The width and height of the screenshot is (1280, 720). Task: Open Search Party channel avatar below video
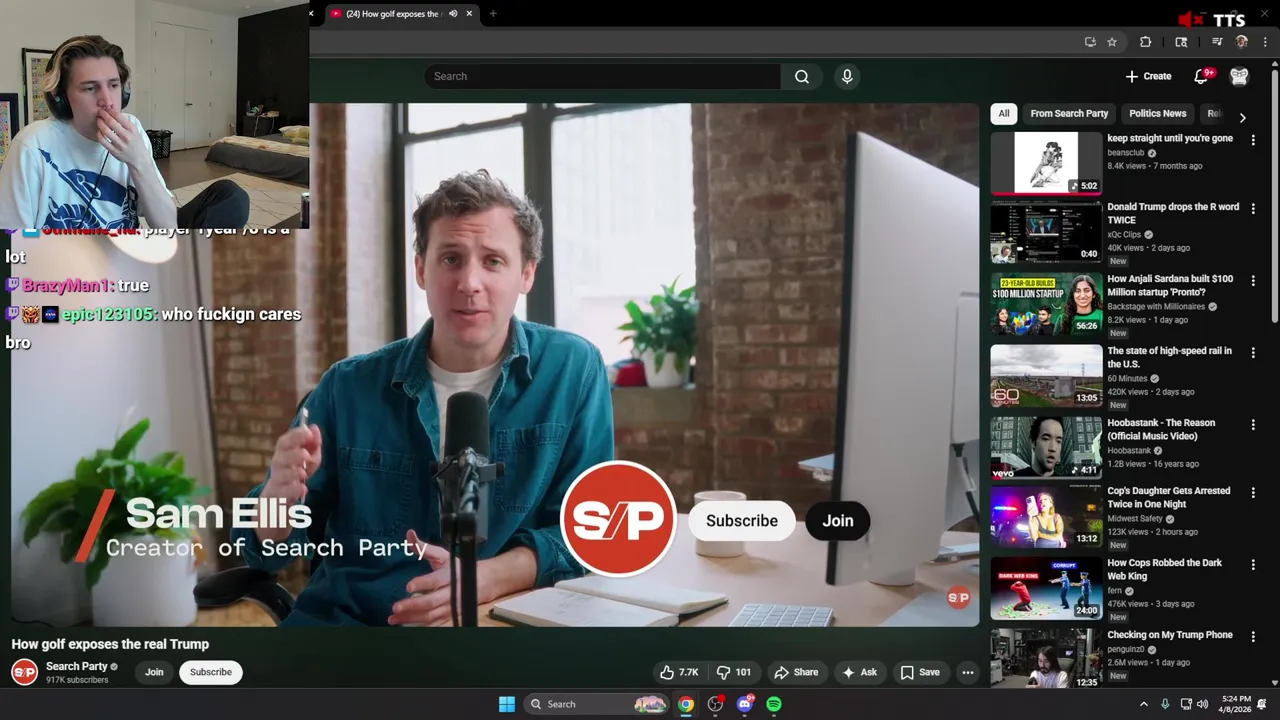pyautogui.click(x=24, y=672)
